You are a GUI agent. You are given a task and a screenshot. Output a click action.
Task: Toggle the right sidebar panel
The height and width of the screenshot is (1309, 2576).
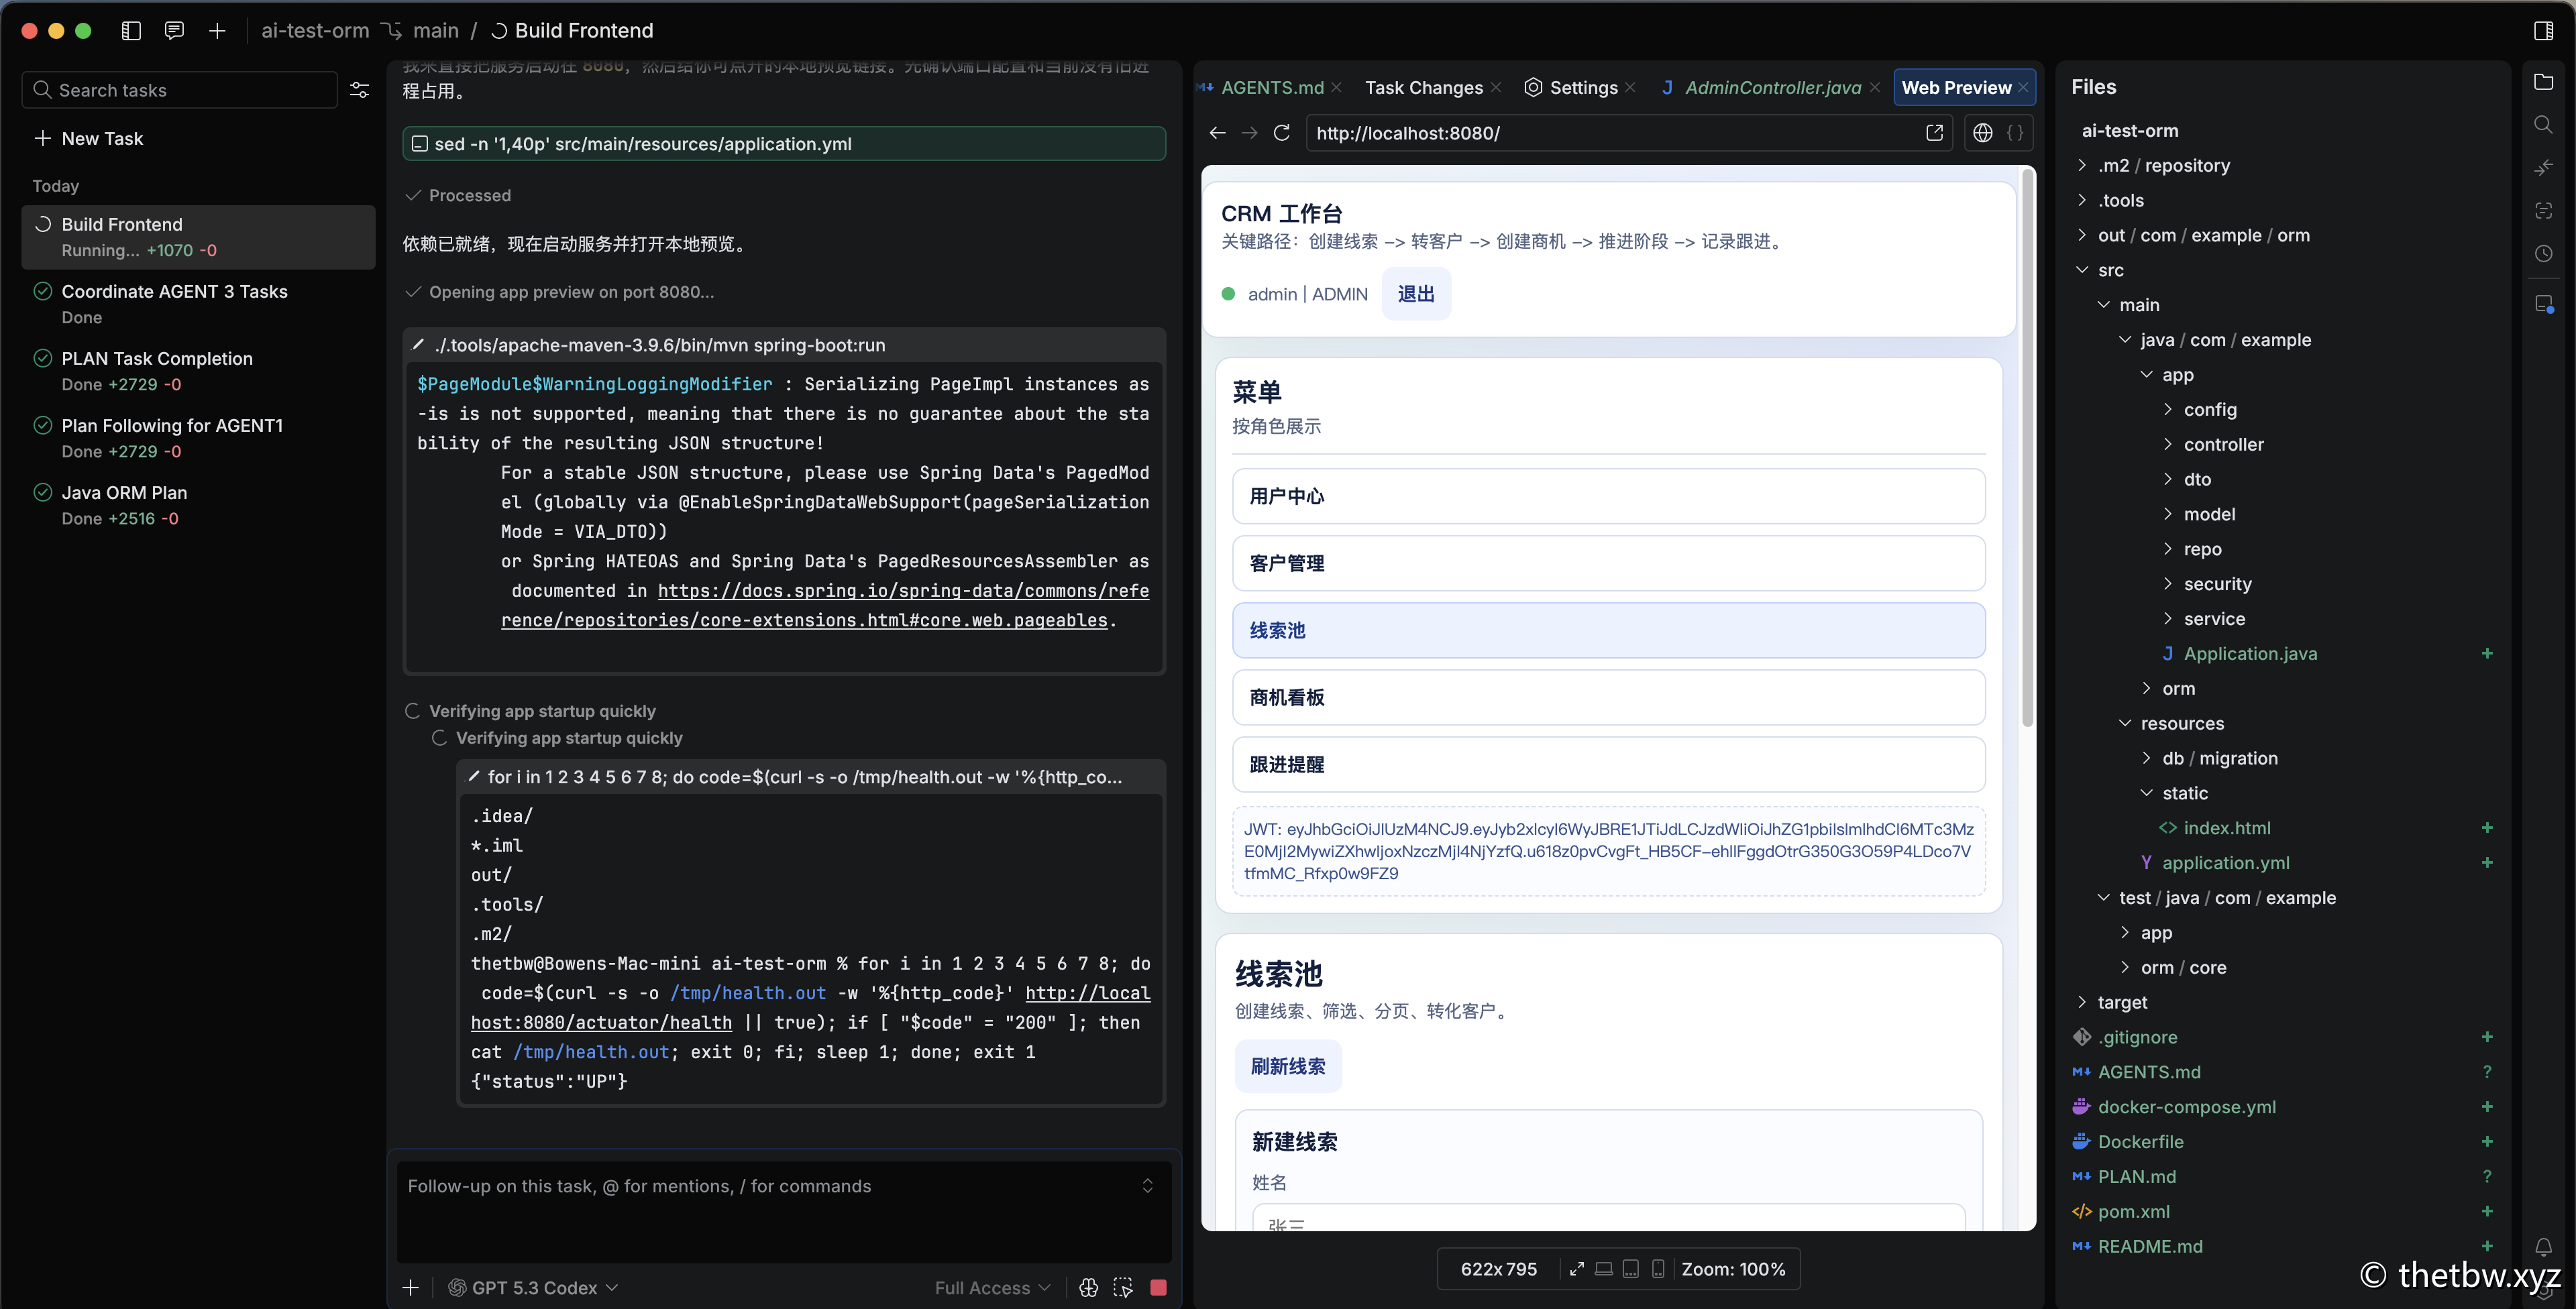(x=2543, y=31)
